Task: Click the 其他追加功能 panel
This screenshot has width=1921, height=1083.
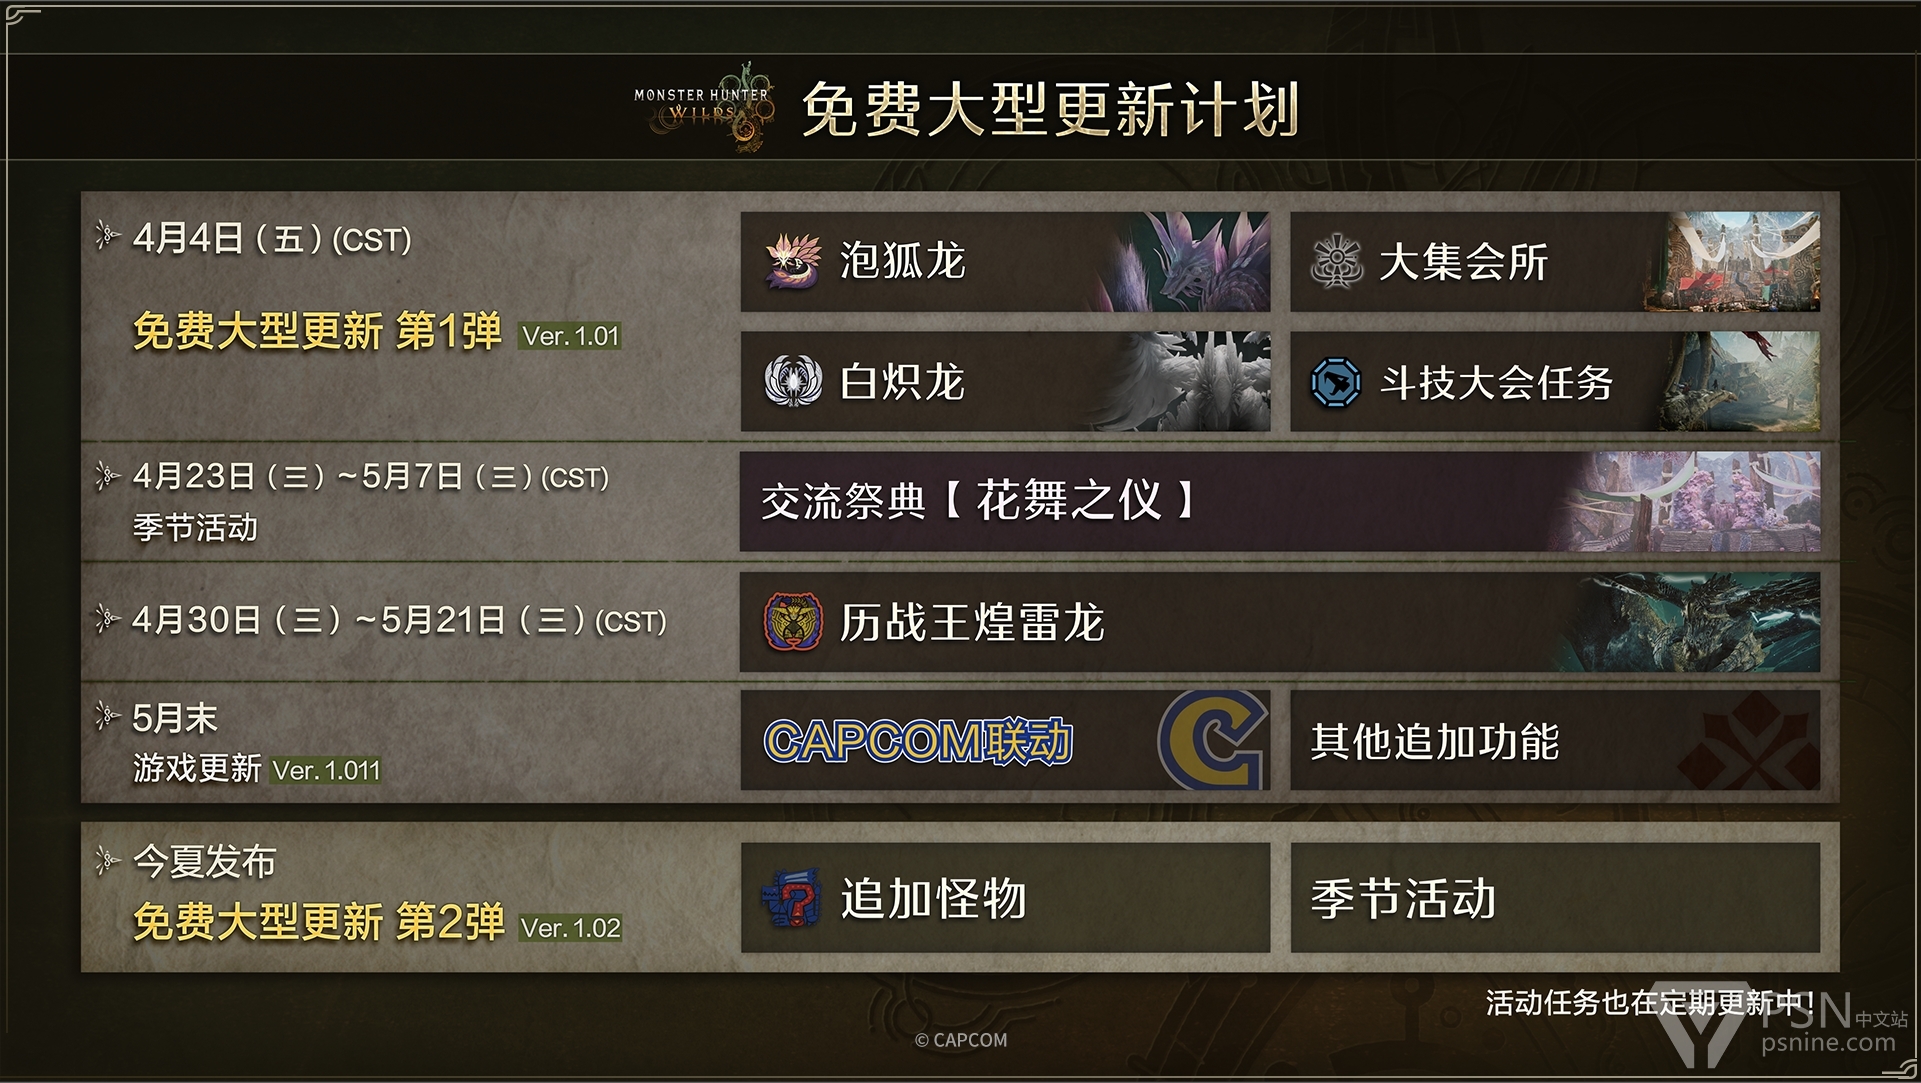Action: click(x=1555, y=740)
